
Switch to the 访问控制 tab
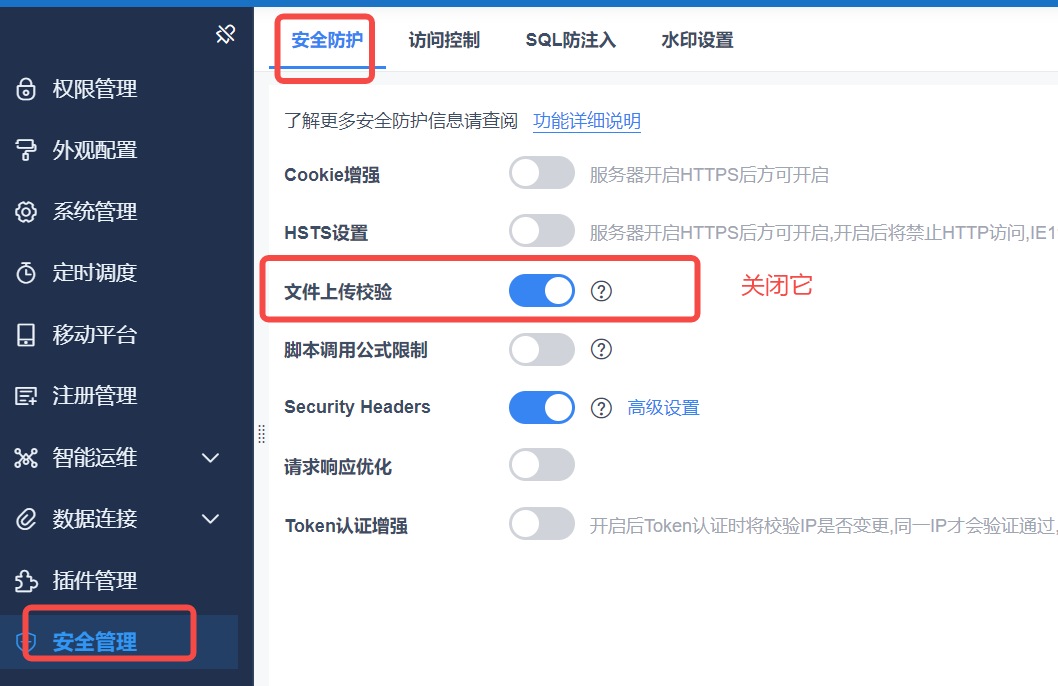pos(444,40)
